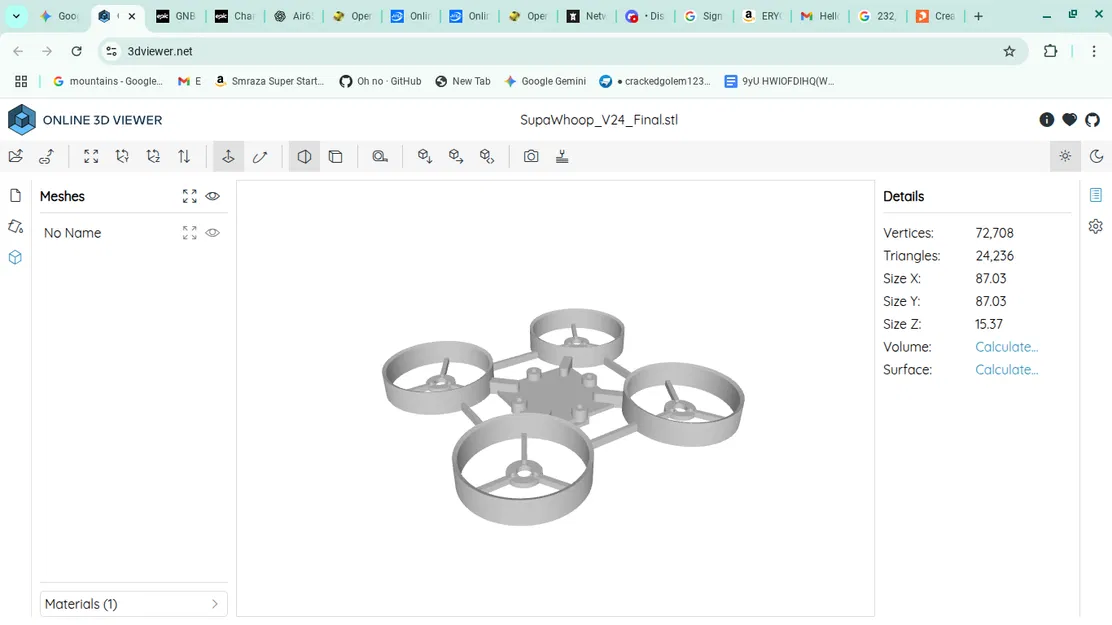Import a model from a URL

(46, 156)
